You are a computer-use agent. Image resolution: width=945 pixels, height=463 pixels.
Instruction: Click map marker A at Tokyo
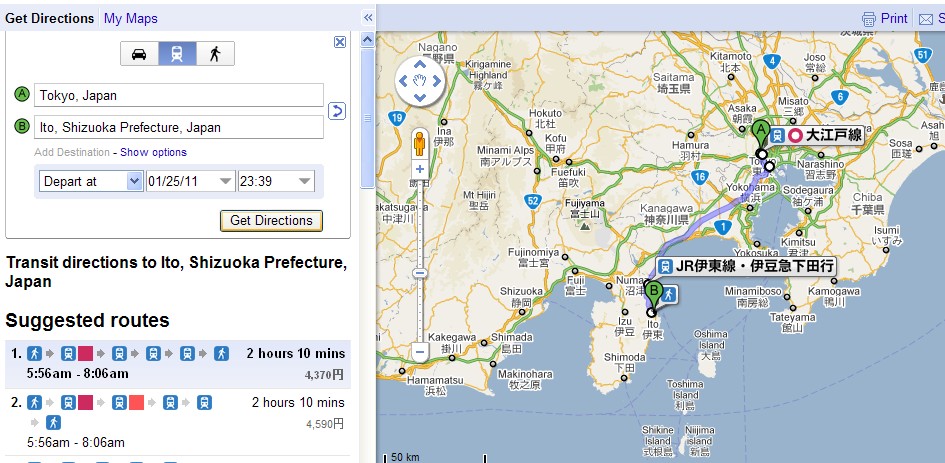pyautogui.click(x=761, y=133)
